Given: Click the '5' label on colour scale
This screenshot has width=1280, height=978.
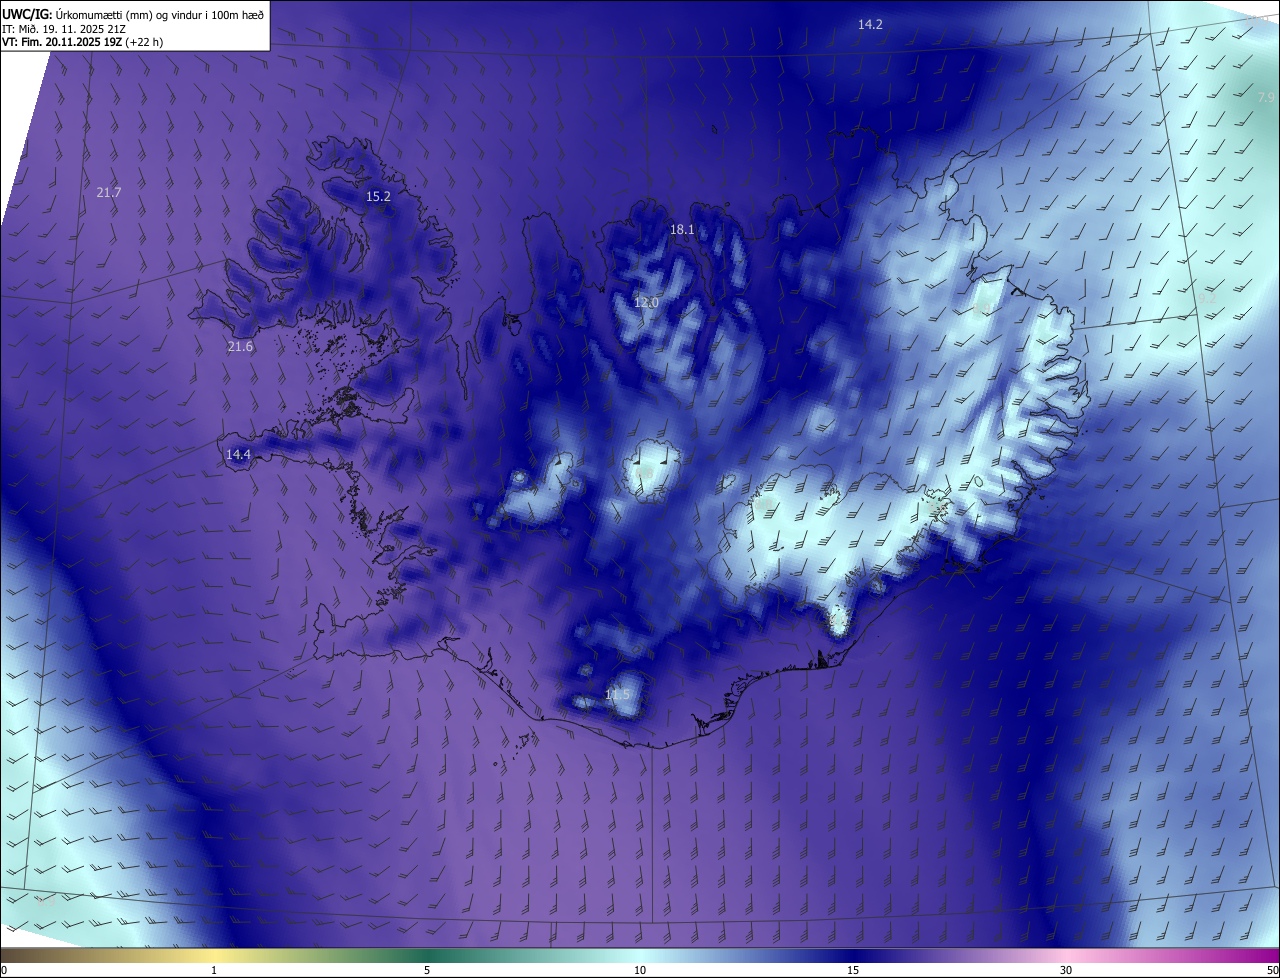Looking at the screenshot, I should tap(427, 971).
